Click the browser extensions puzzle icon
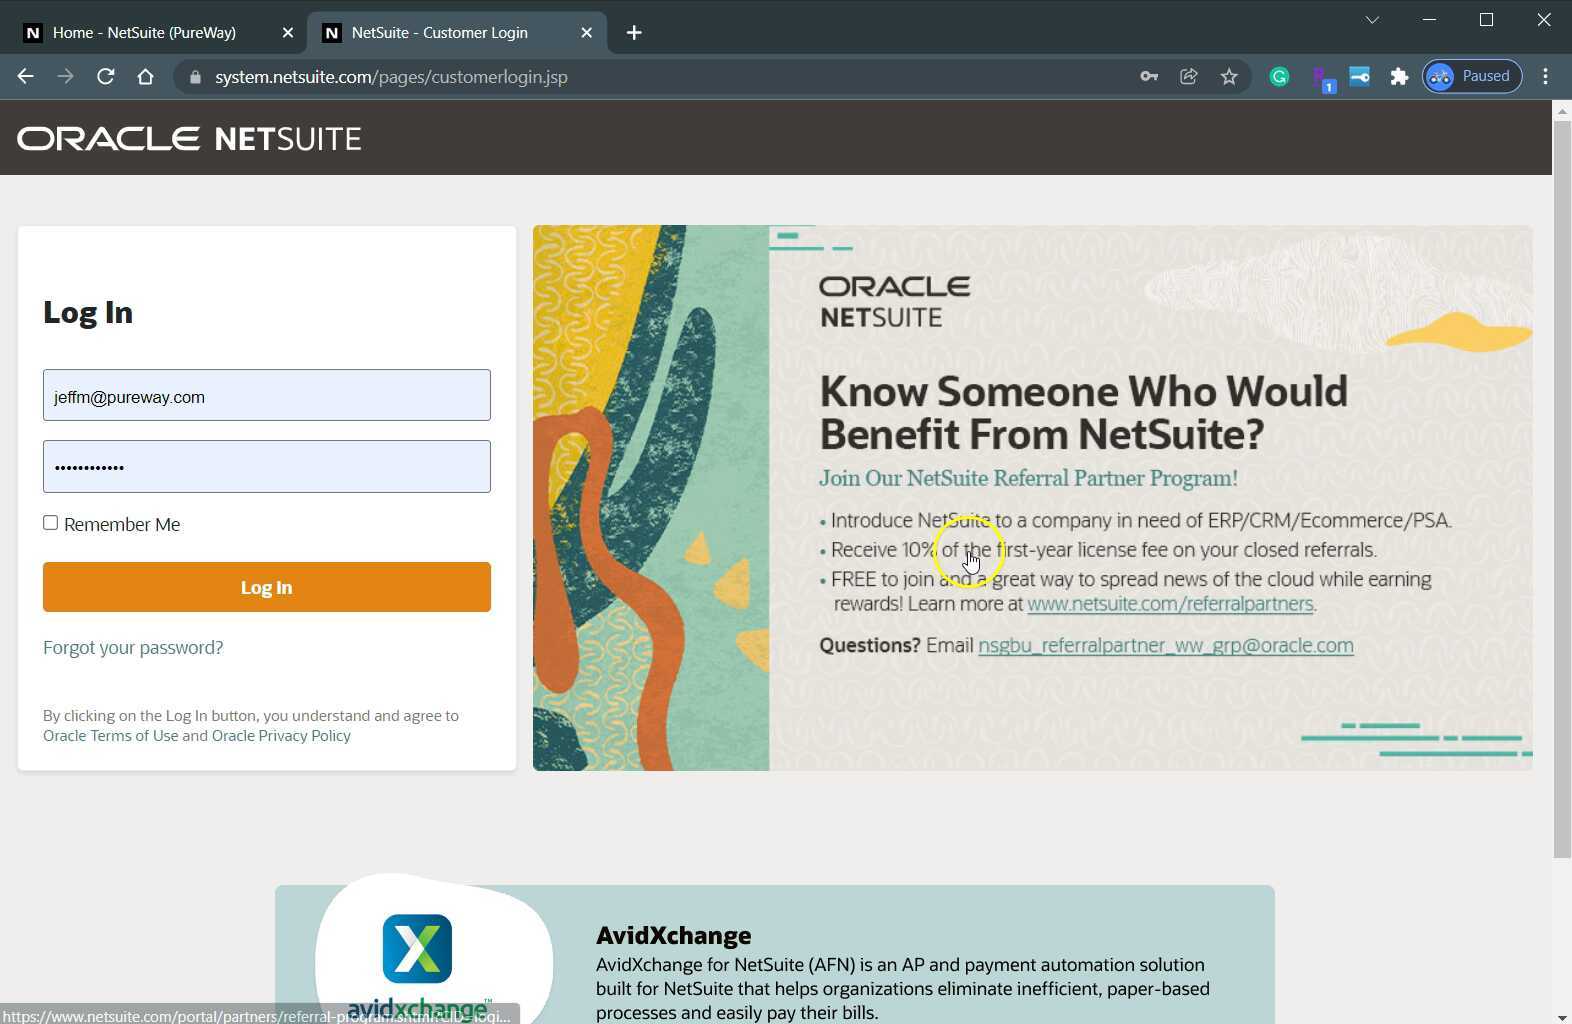This screenshot has width=1572, height=1024. tap(1399, 76)
